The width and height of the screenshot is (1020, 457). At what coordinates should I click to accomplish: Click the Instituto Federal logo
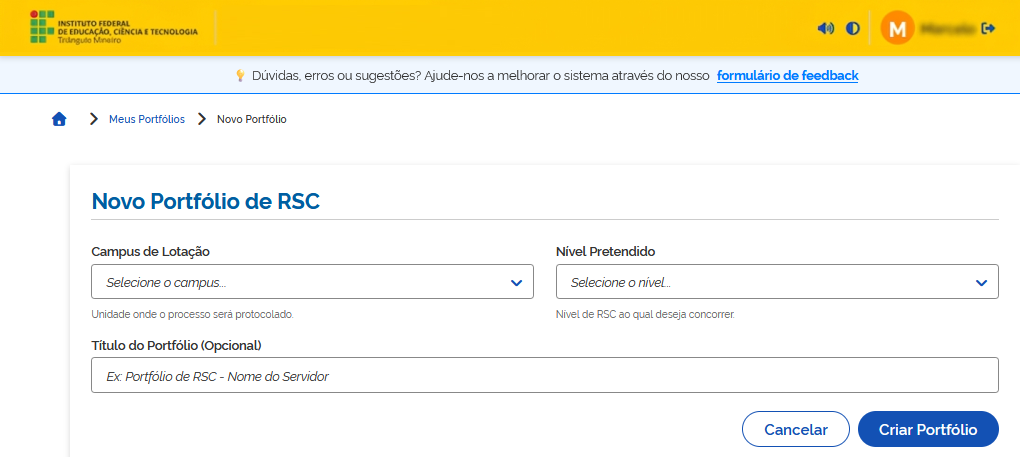click(113, 28)
